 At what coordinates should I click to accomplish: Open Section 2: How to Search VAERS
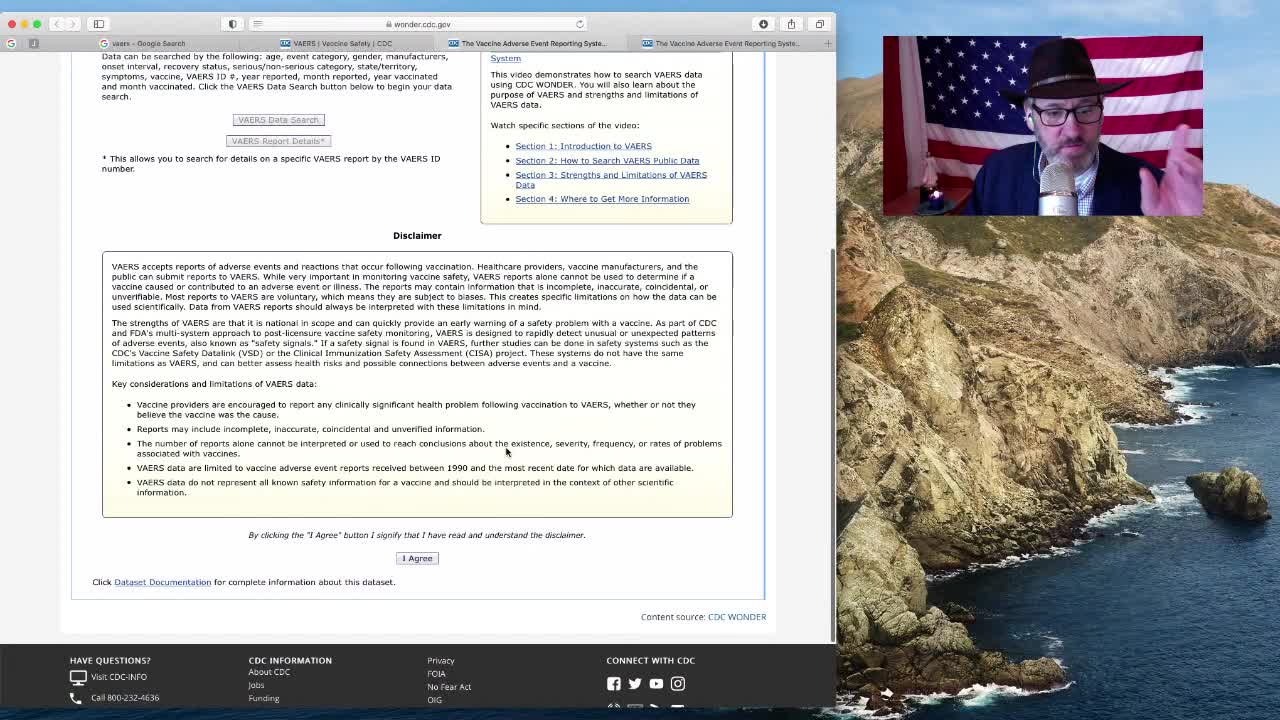607,160
